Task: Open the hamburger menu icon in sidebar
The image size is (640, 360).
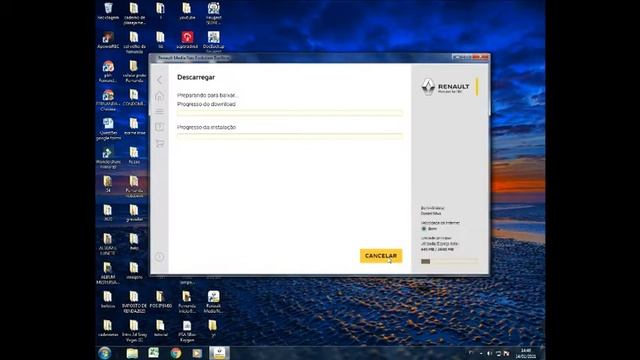Action: 160,111
